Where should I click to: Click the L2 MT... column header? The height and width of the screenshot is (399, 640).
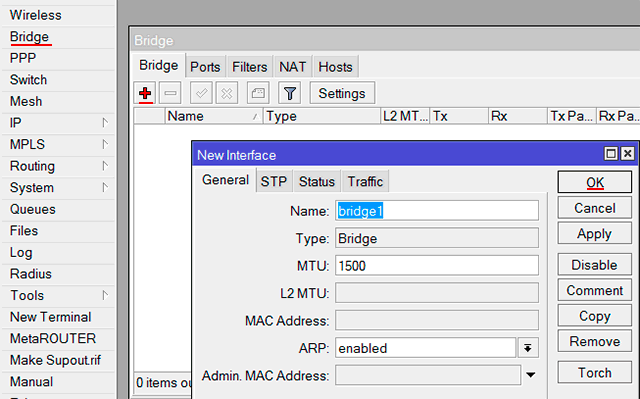click(405, 116)
